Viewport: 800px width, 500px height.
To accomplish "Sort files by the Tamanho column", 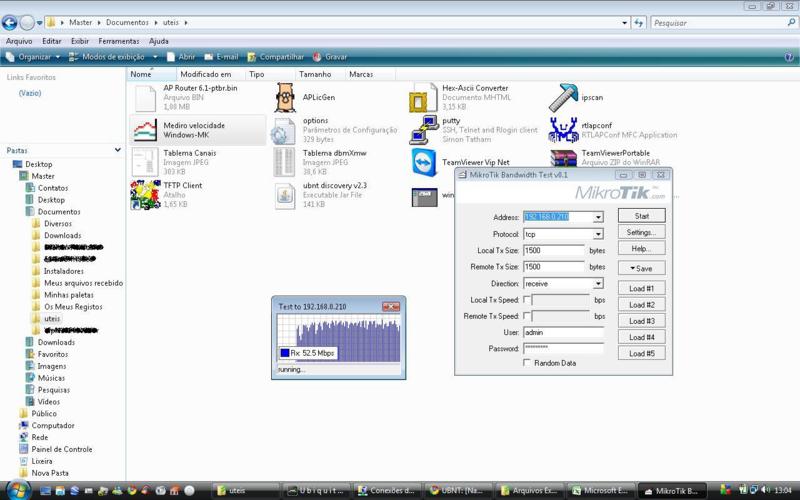I will pyautogui.click(x=319, y=74).
